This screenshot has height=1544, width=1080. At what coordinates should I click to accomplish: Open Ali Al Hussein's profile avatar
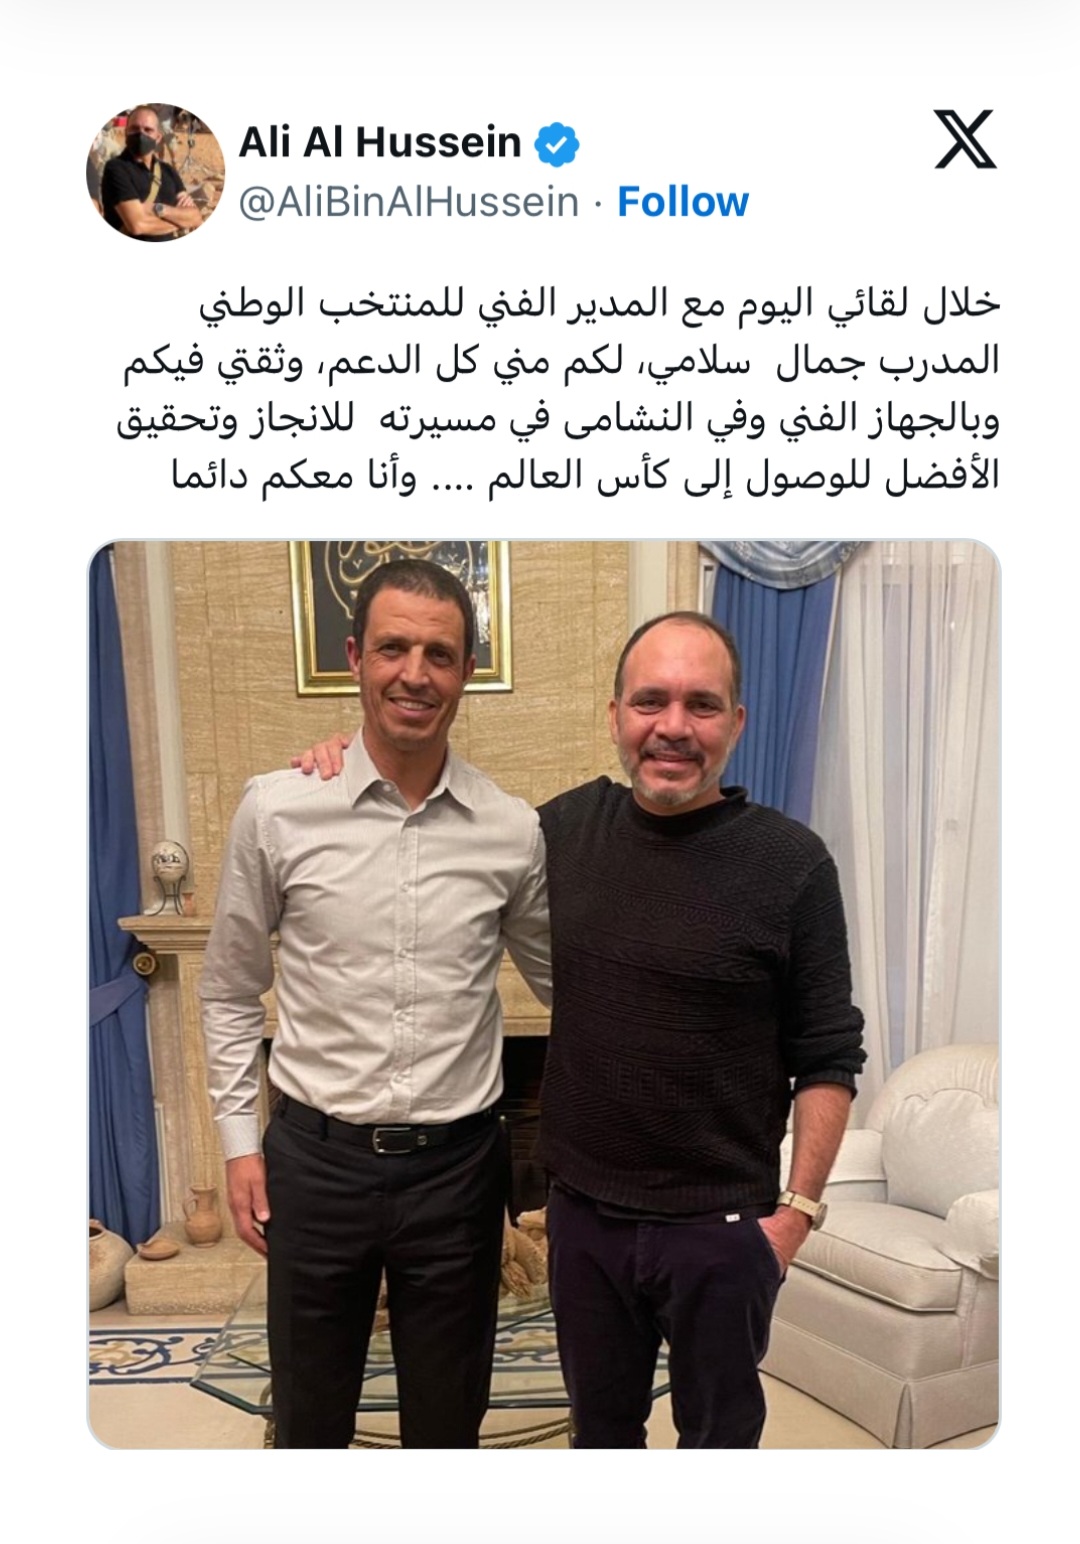coord(155,172)
